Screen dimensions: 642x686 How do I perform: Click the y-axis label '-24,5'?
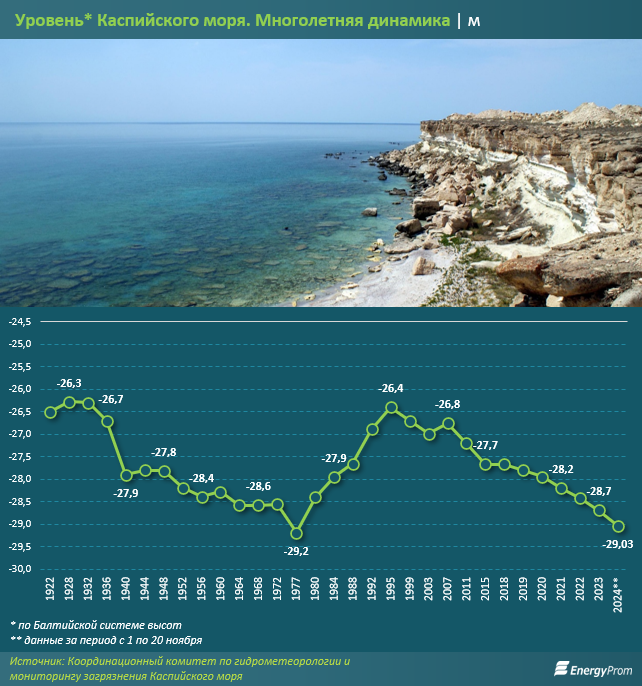[x=20, y=322]
